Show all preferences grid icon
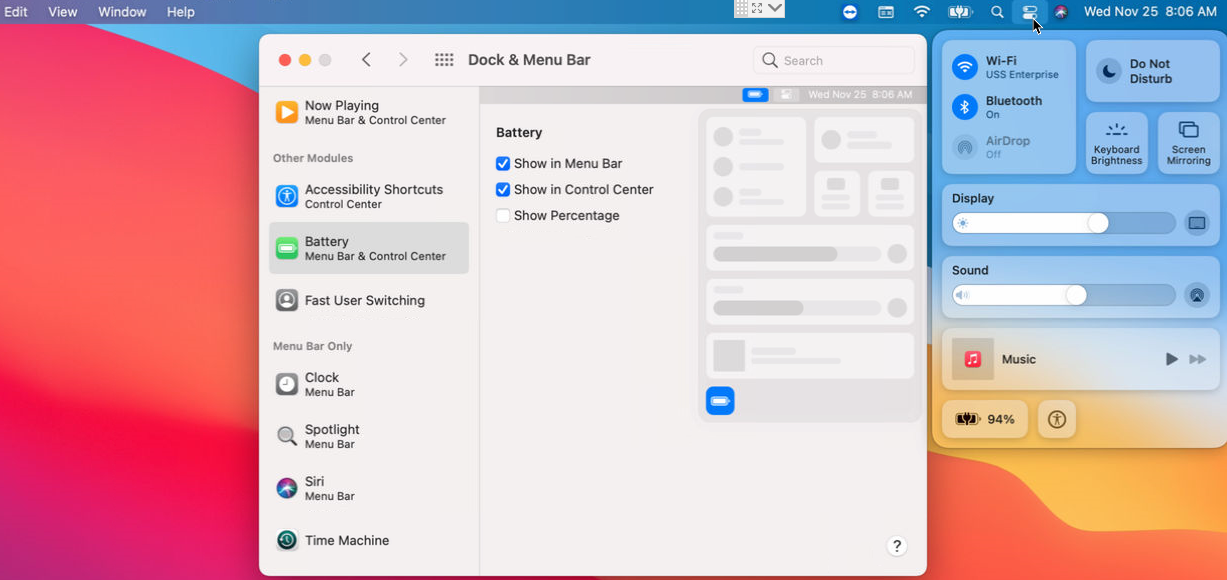The height and width of the screenshot is (580, 1227). coord(444,60)
